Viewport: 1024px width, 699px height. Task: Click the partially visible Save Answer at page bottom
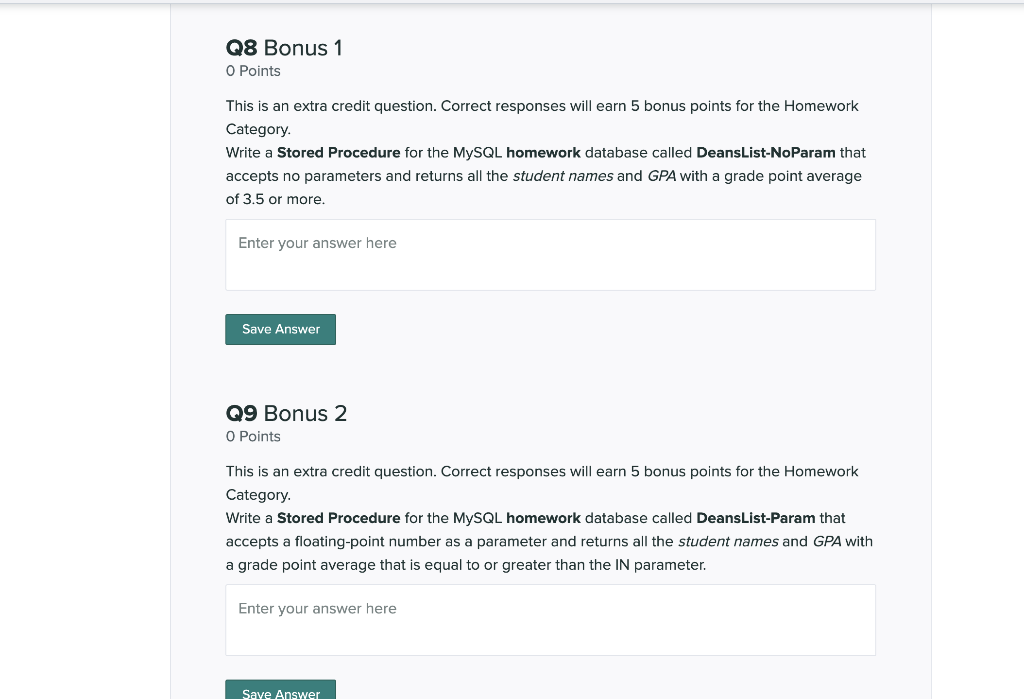click(x=280, y=692)
